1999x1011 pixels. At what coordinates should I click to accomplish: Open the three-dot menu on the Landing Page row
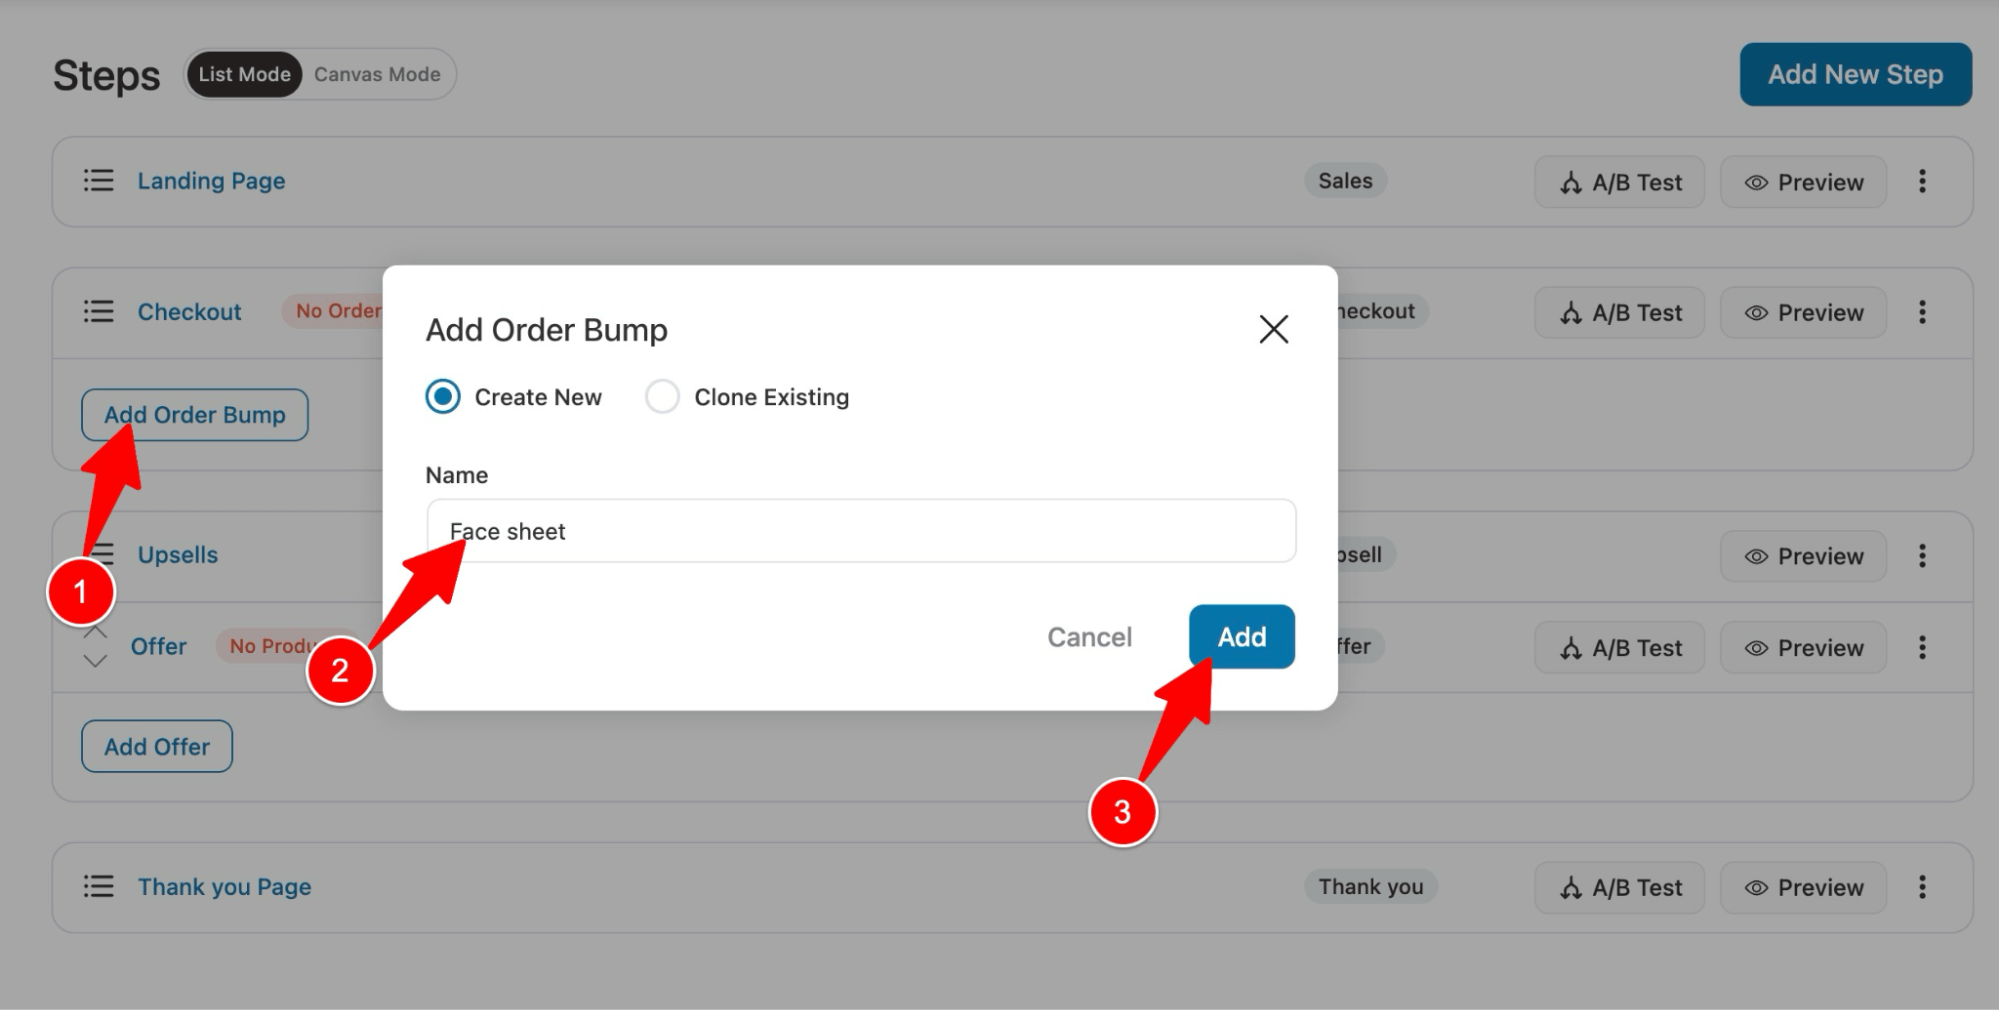1922,181
